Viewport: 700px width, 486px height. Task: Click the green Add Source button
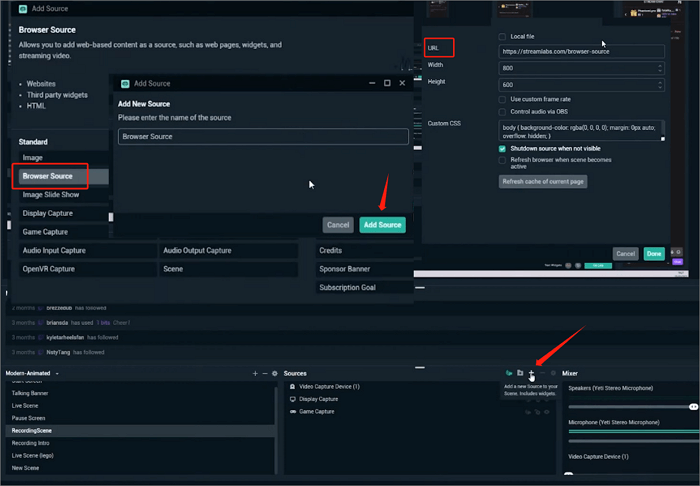(x=382, y=225)
